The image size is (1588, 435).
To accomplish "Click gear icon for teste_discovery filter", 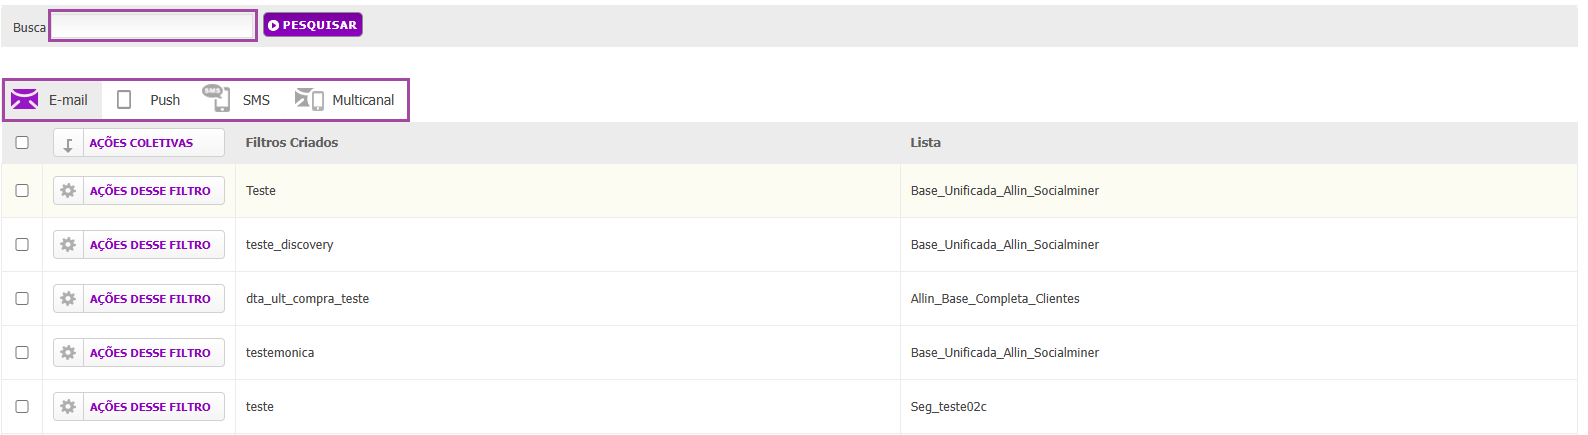I will (x=68, y=245).
